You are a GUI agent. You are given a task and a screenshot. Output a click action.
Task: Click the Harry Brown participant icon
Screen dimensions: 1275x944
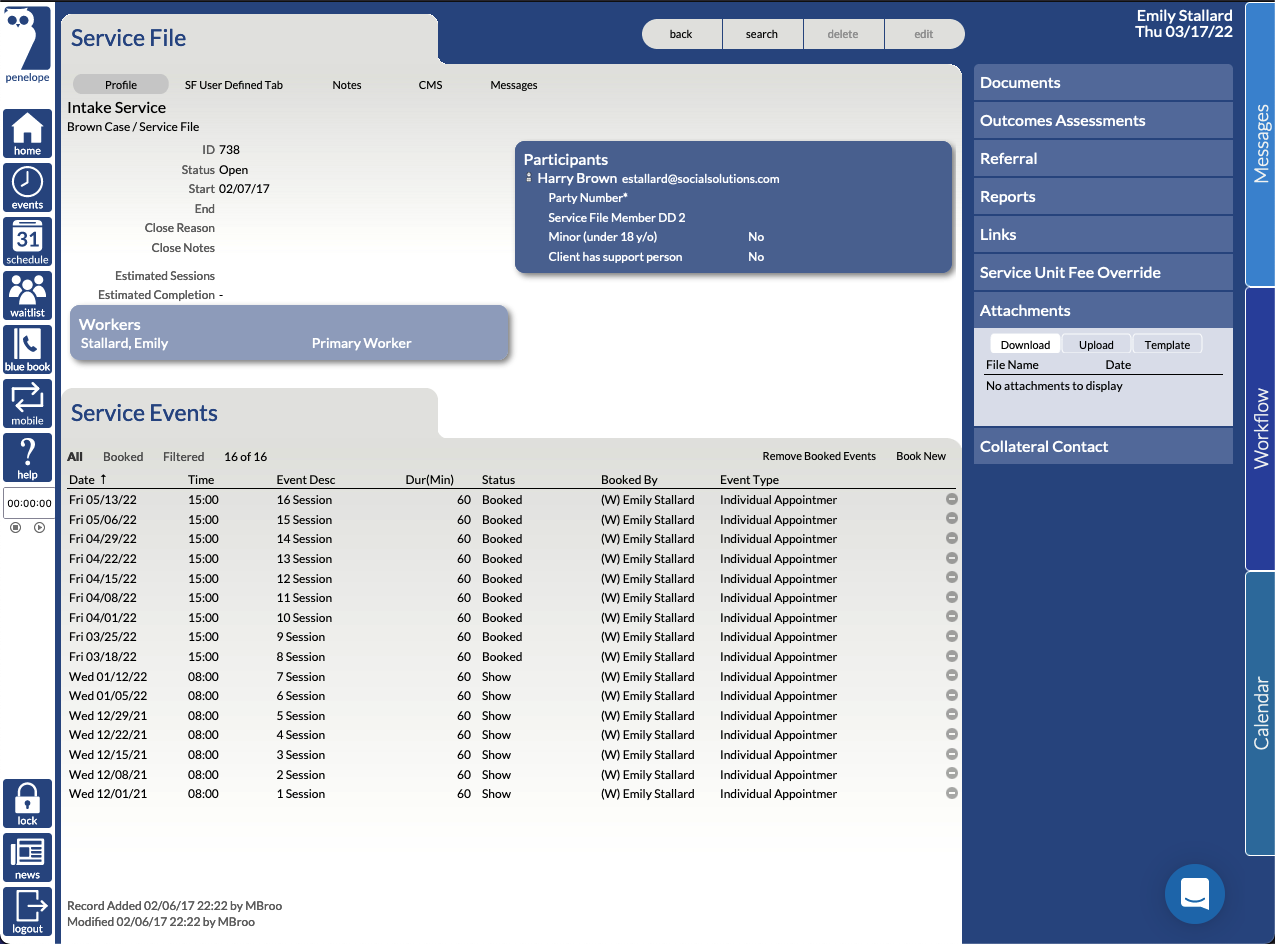529,178
